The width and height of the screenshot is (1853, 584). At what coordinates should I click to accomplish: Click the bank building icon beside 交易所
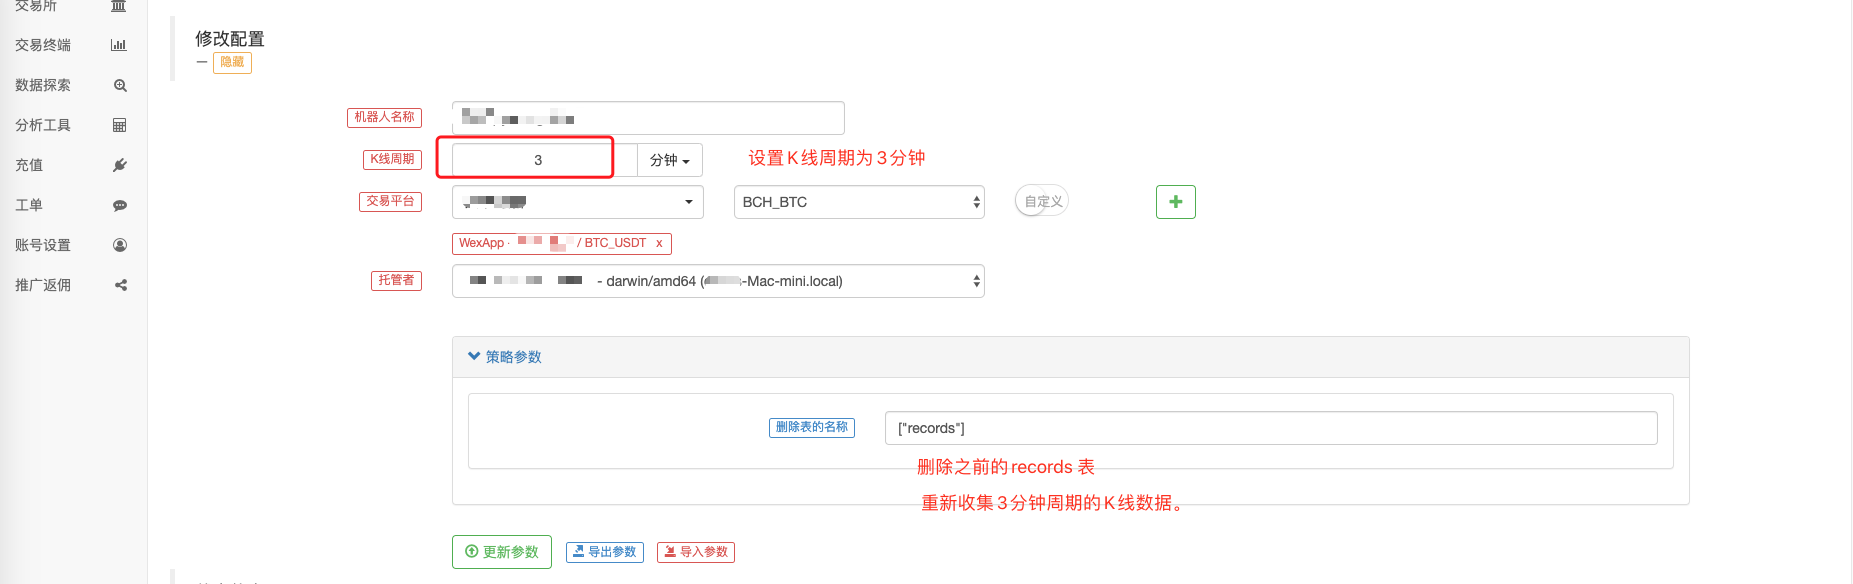tap(119, 6)
